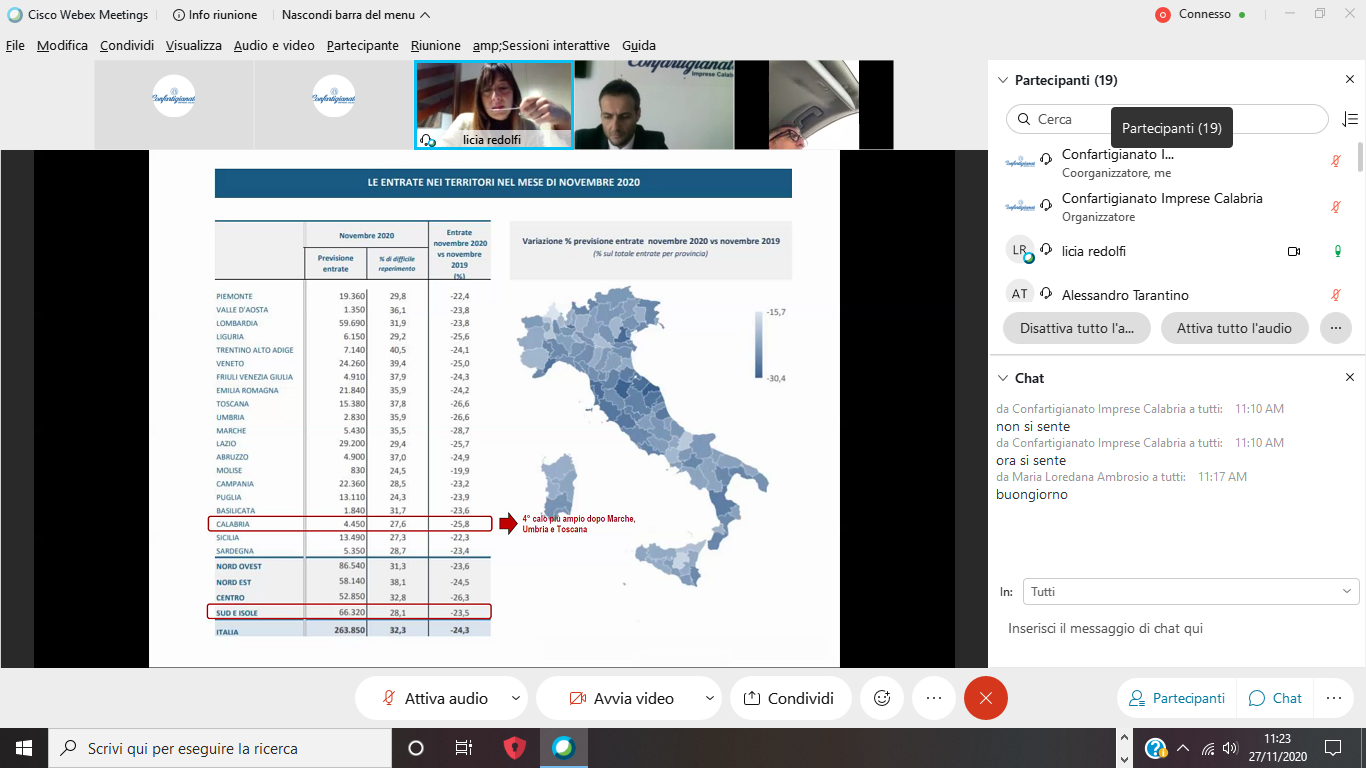Click the chat message input field
This screenshot has height=768, width=1366.
tap(1150, 628)
